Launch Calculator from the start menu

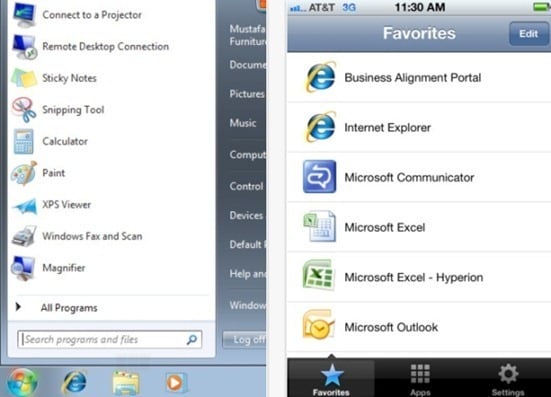click(65, 141)
